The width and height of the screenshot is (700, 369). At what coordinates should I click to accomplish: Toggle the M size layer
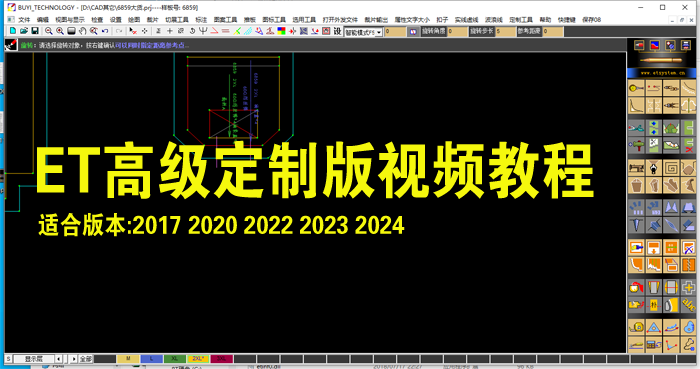coord(128,359)
